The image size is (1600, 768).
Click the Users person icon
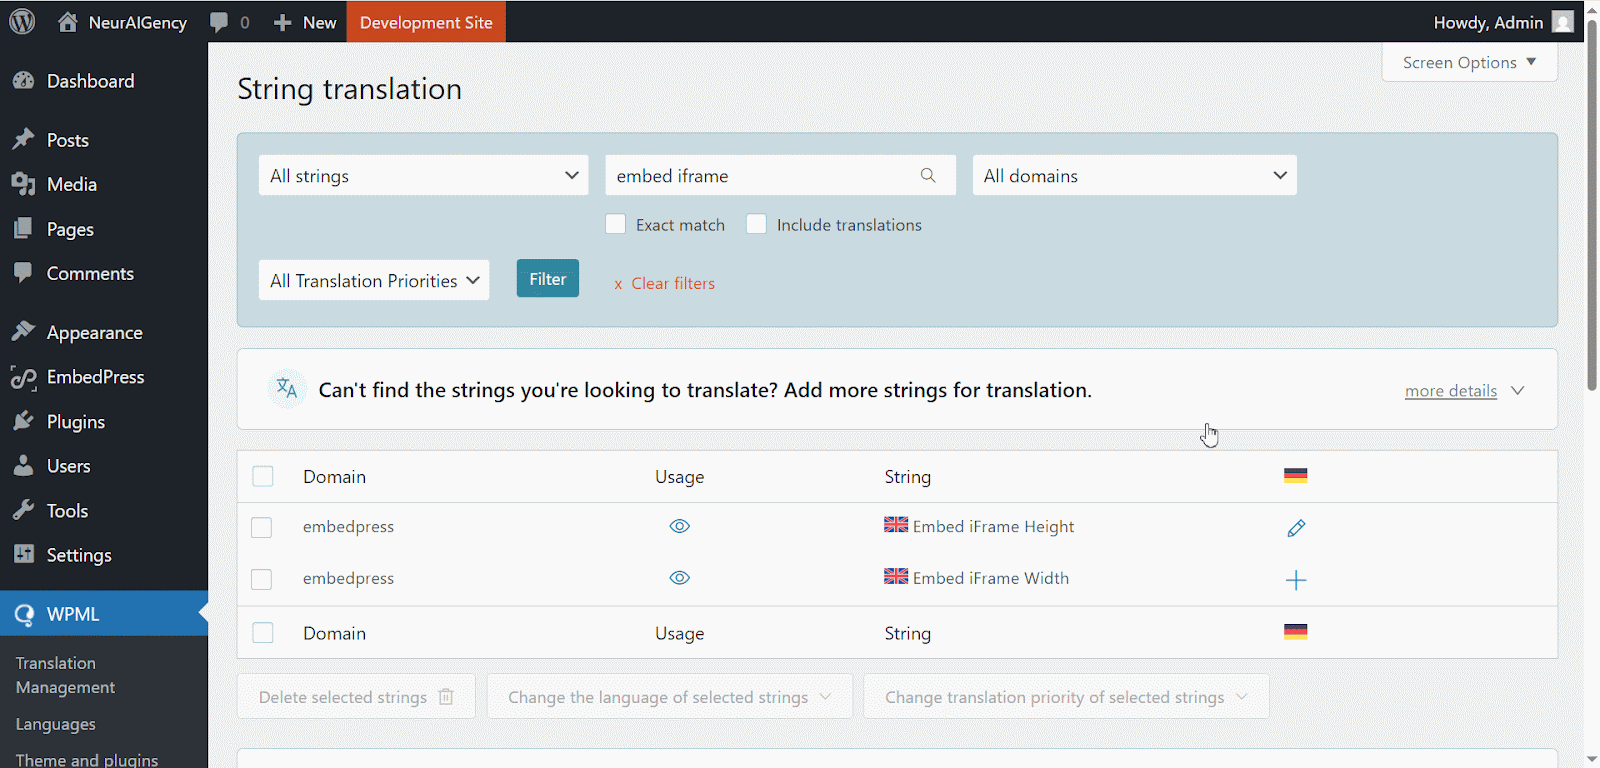coord(23,466)
